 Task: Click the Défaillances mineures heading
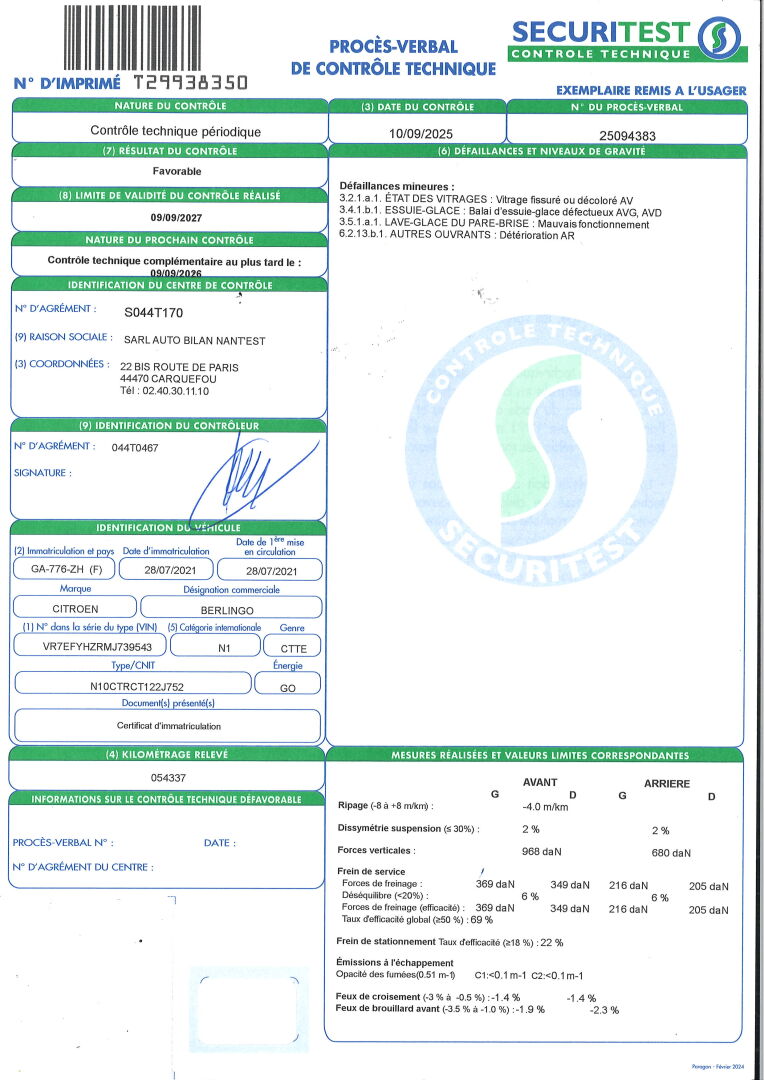[x=397, y=187]
